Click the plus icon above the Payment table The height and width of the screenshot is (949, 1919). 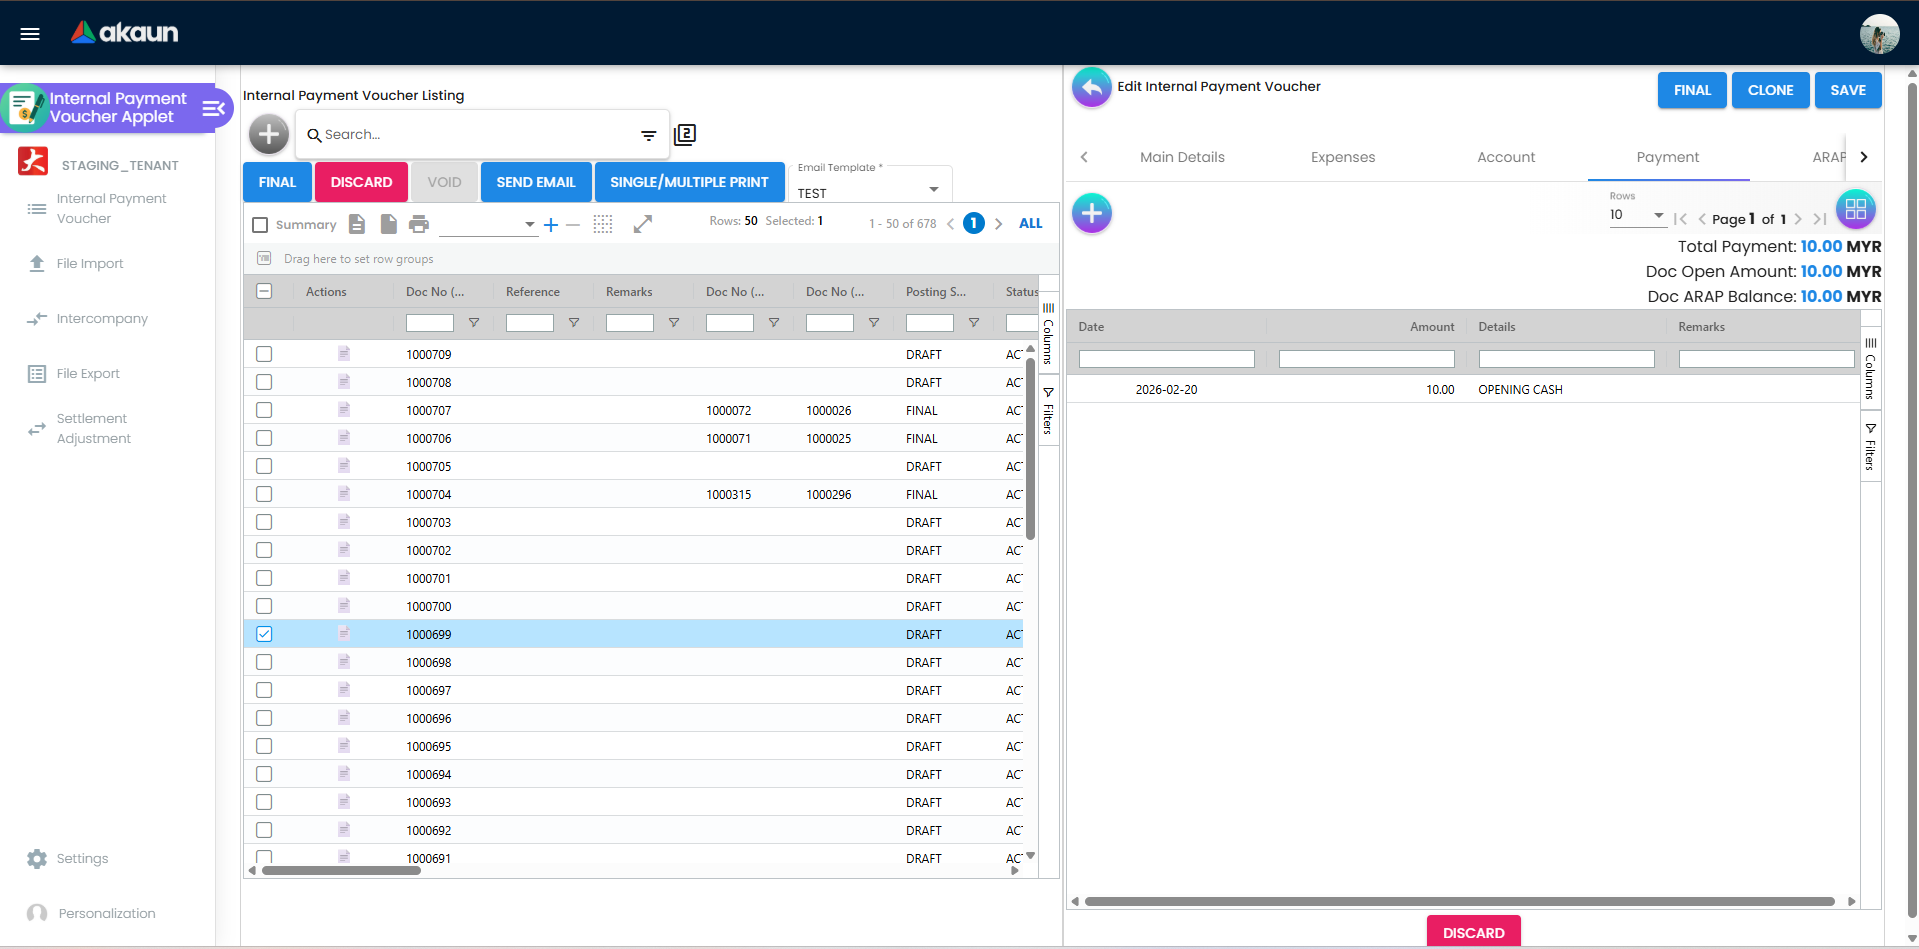coord(1091,212)
